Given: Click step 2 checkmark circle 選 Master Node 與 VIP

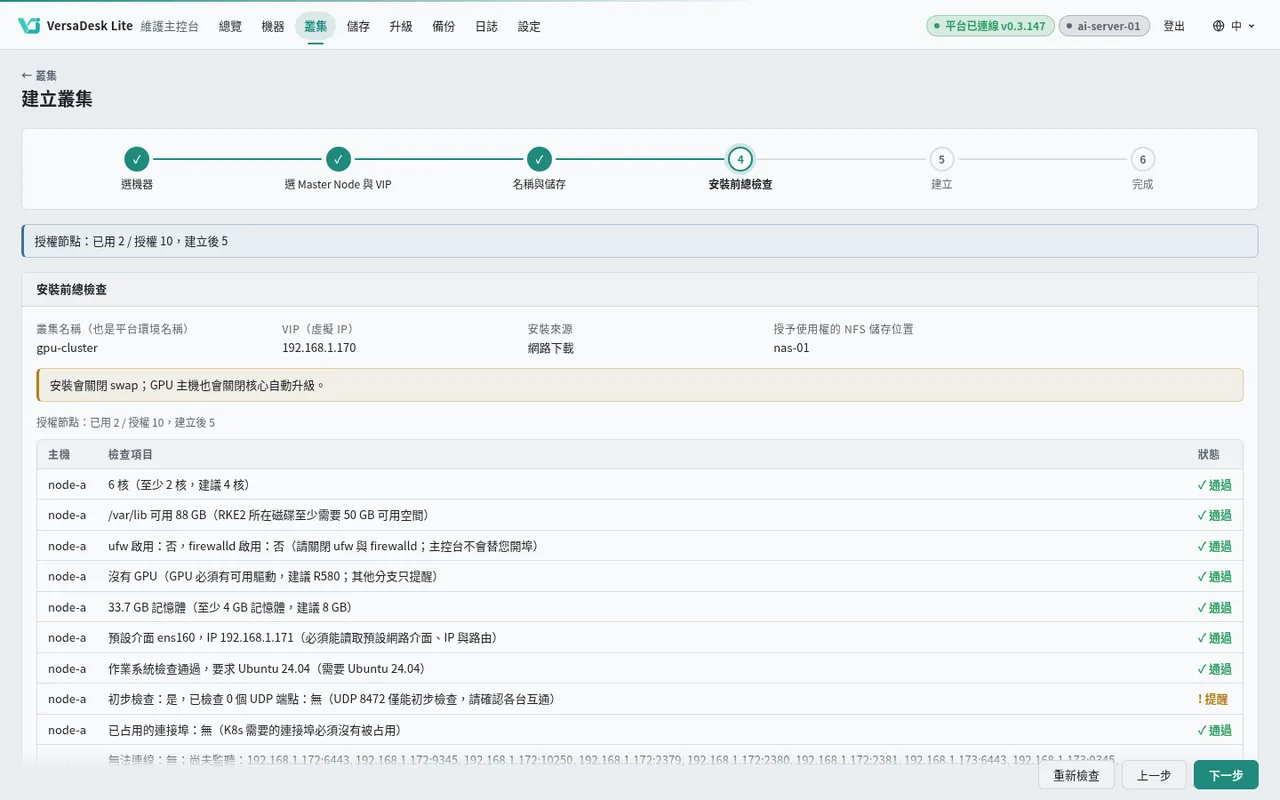Looking at the screenshot, I should [338, 159].
